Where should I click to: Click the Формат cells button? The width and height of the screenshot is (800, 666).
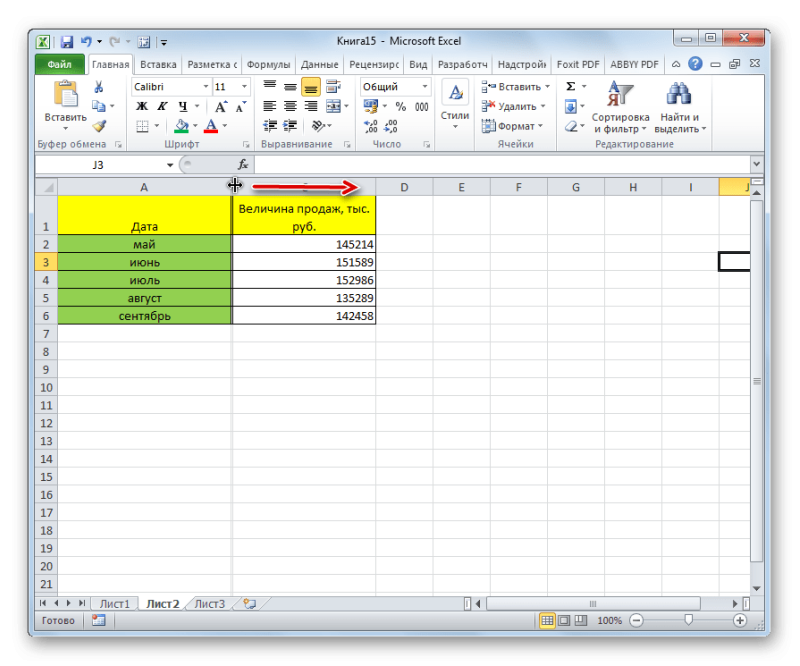pyautogui.click(x=512, y=126)
